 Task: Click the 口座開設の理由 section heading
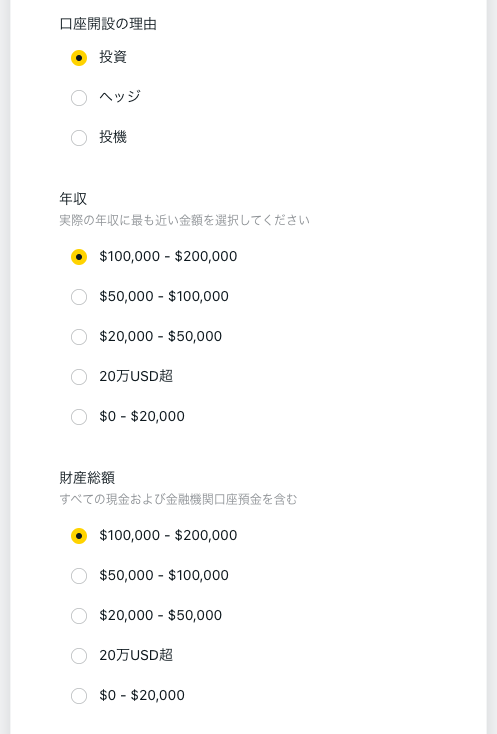point(108,24)
